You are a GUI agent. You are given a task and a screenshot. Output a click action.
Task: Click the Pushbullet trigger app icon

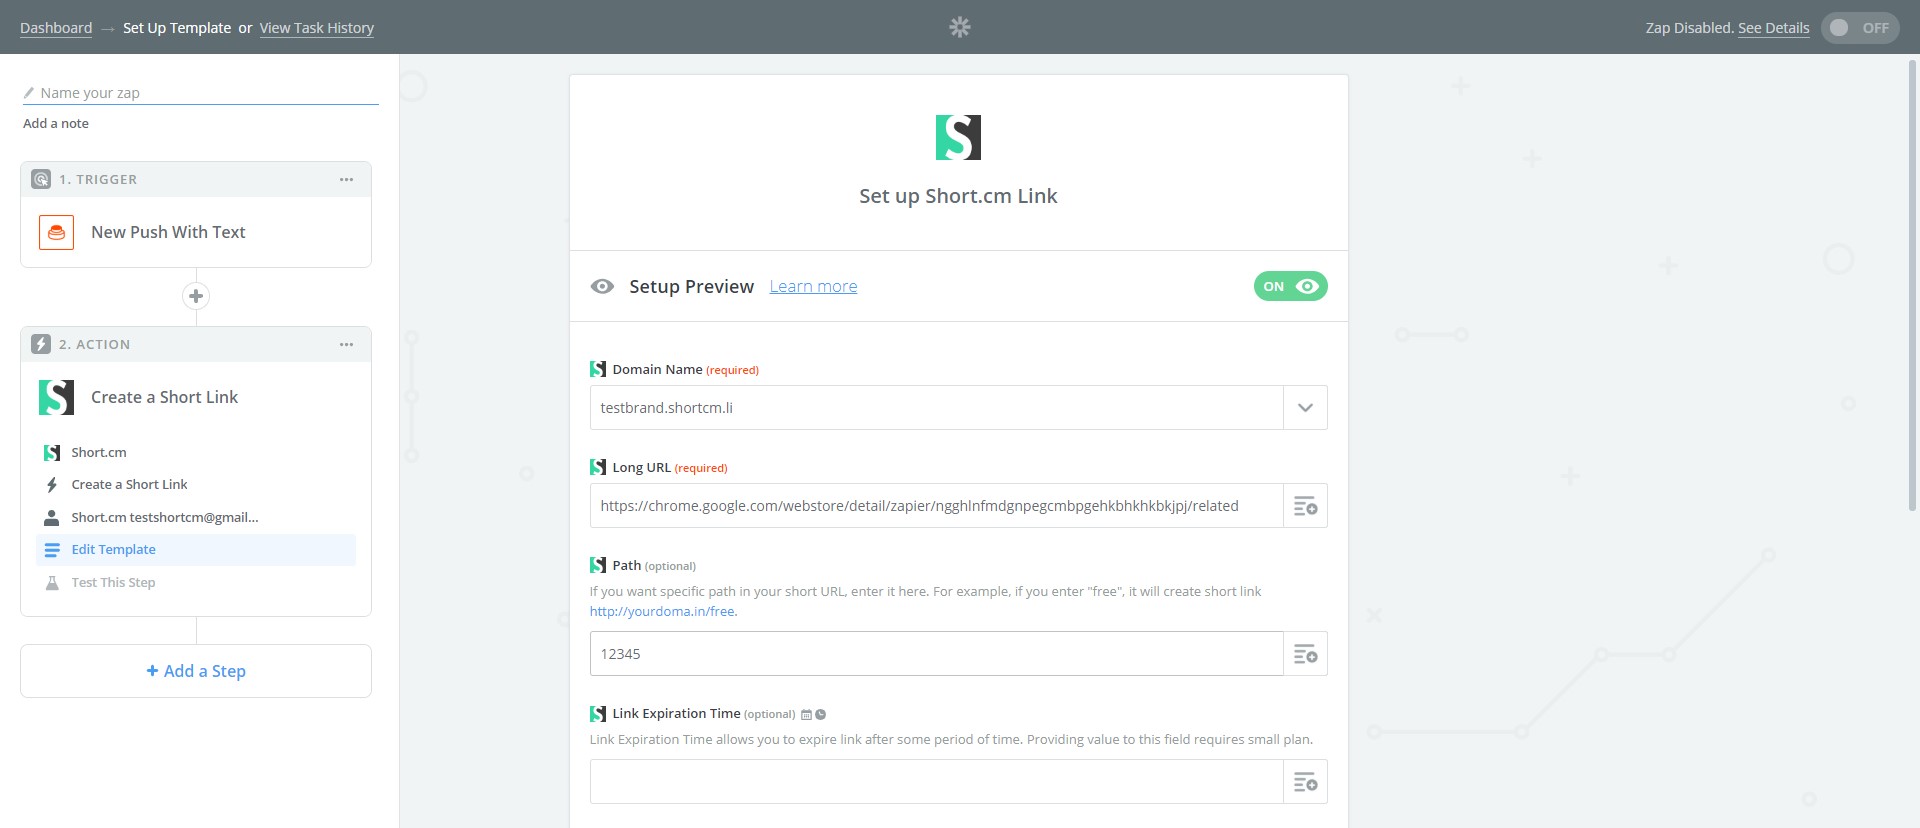[x=57, y=232]
